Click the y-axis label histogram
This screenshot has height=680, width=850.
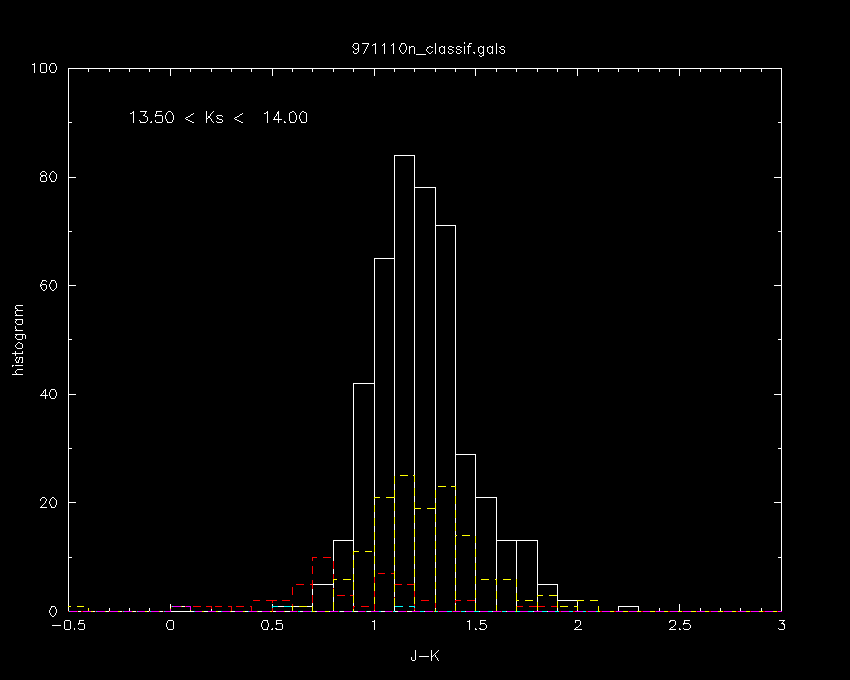tap(18, 340)
